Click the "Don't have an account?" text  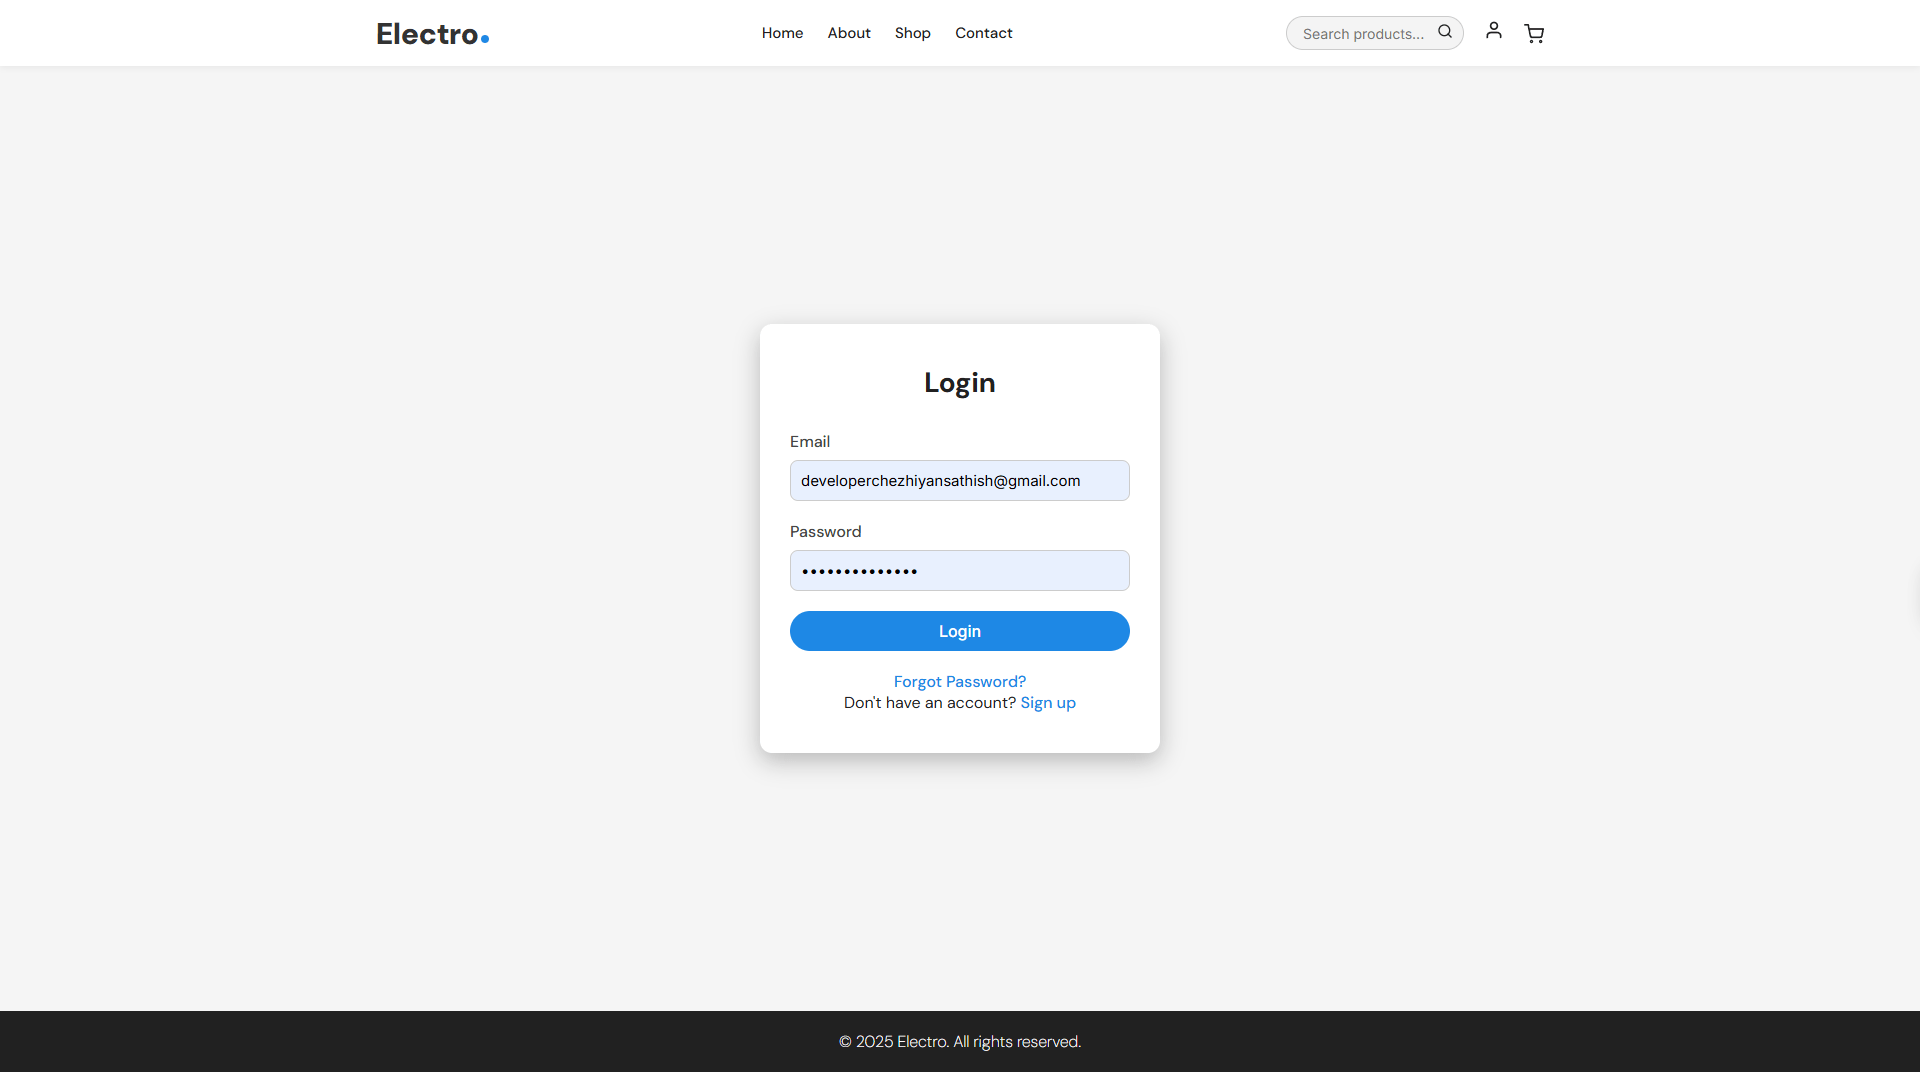click(929, 703)
